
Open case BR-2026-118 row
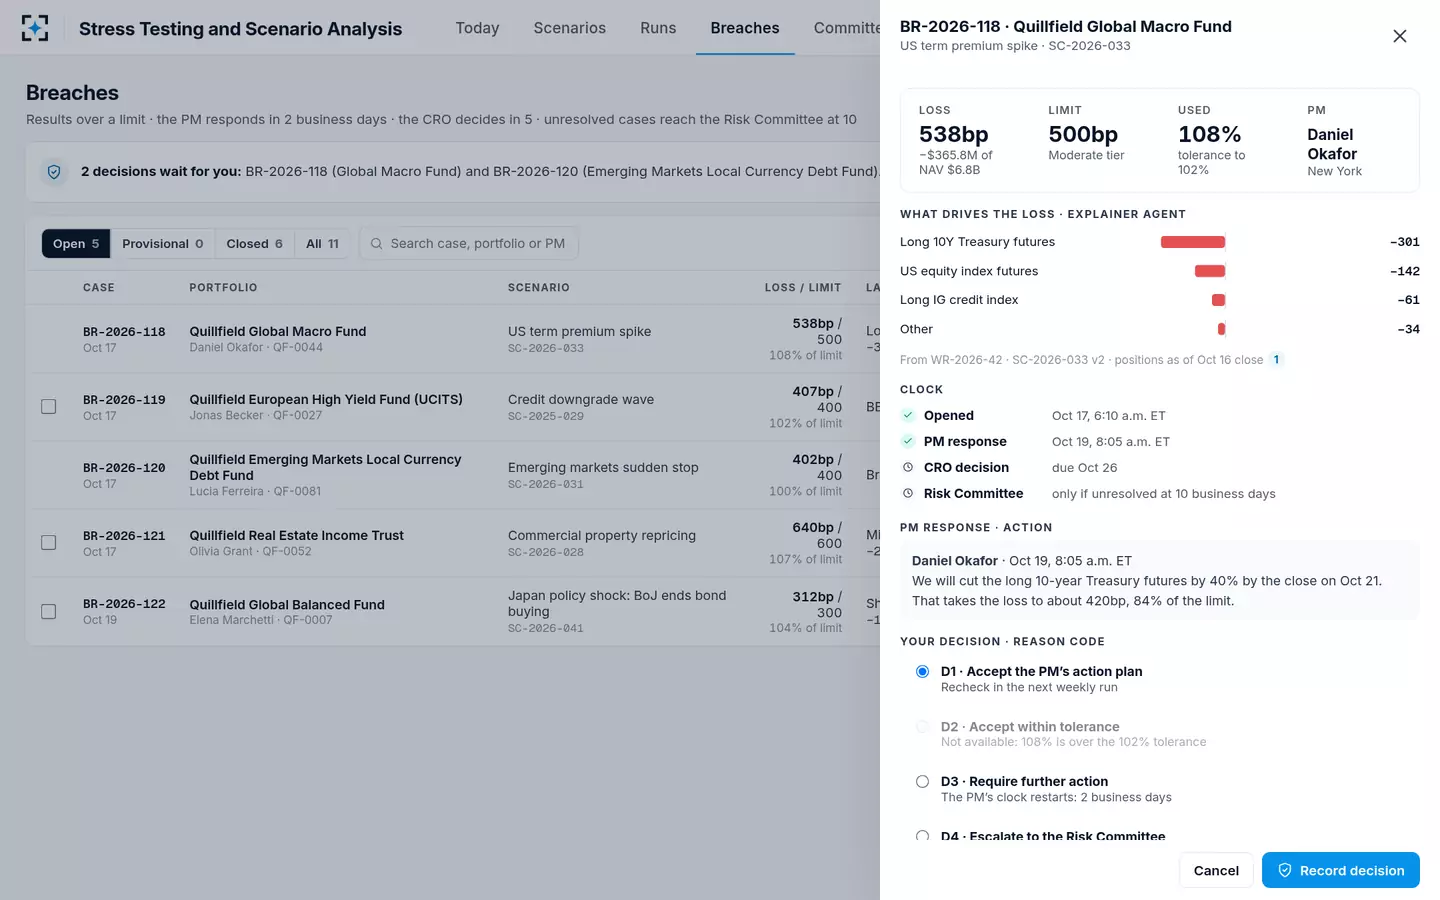(x=453, y=339)
